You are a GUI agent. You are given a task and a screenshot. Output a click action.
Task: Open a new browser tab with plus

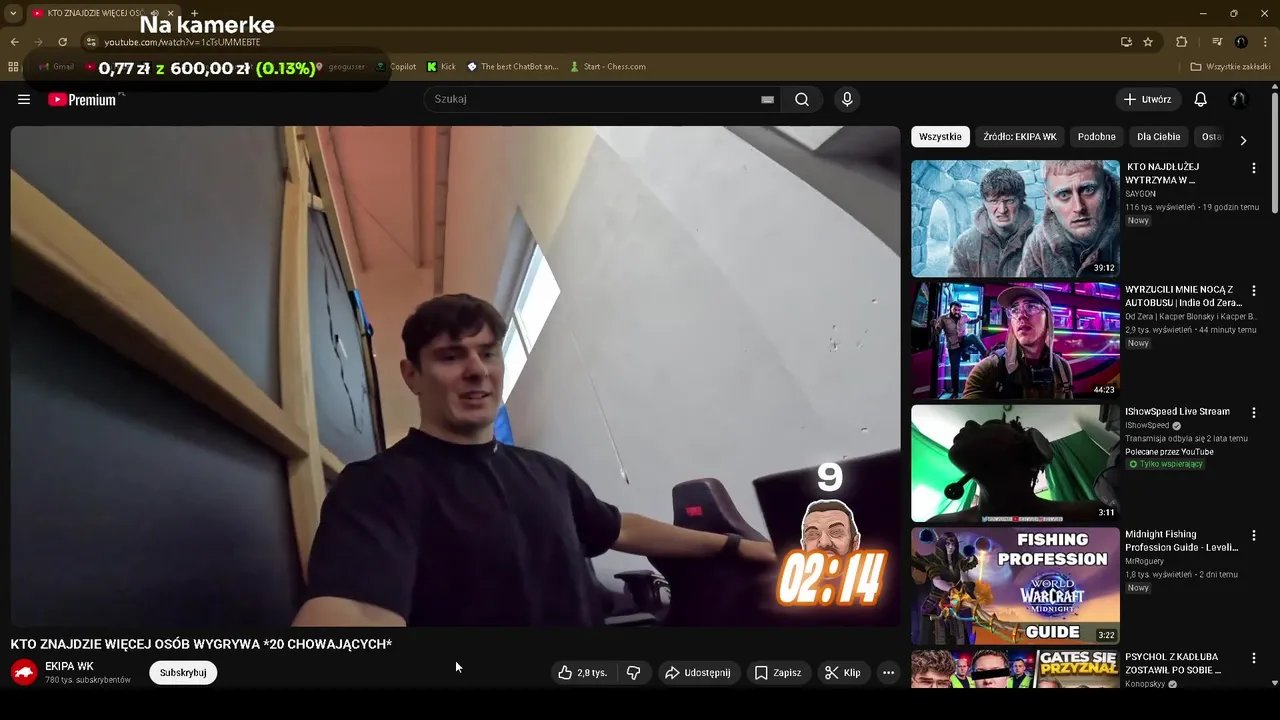coord(194,13)
